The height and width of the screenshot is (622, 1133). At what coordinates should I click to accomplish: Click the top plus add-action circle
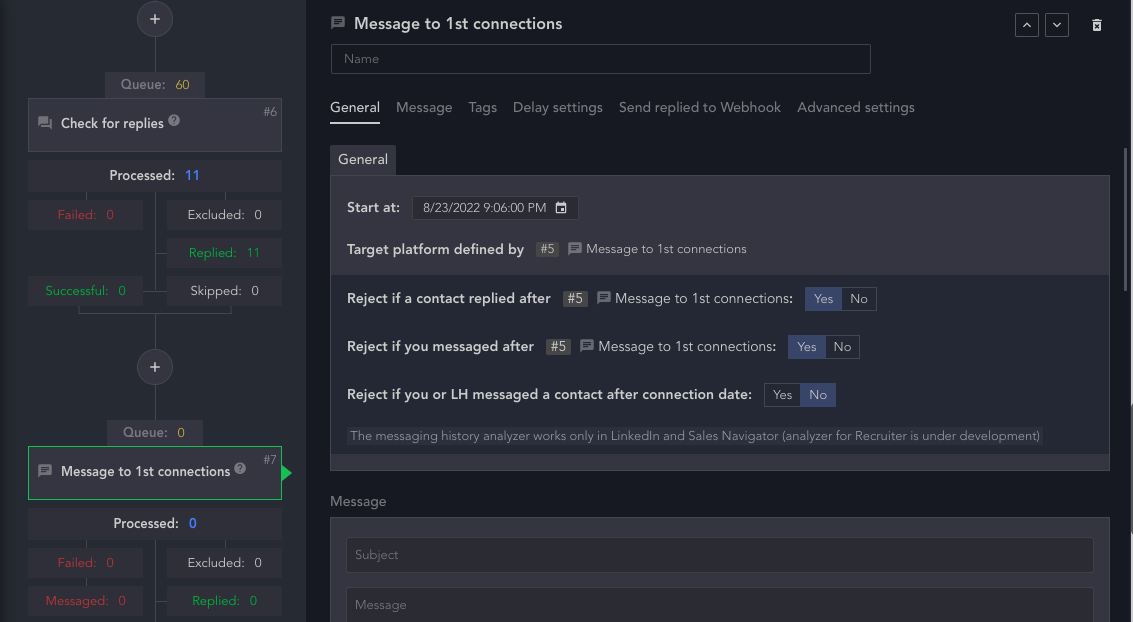coord(154,19)
